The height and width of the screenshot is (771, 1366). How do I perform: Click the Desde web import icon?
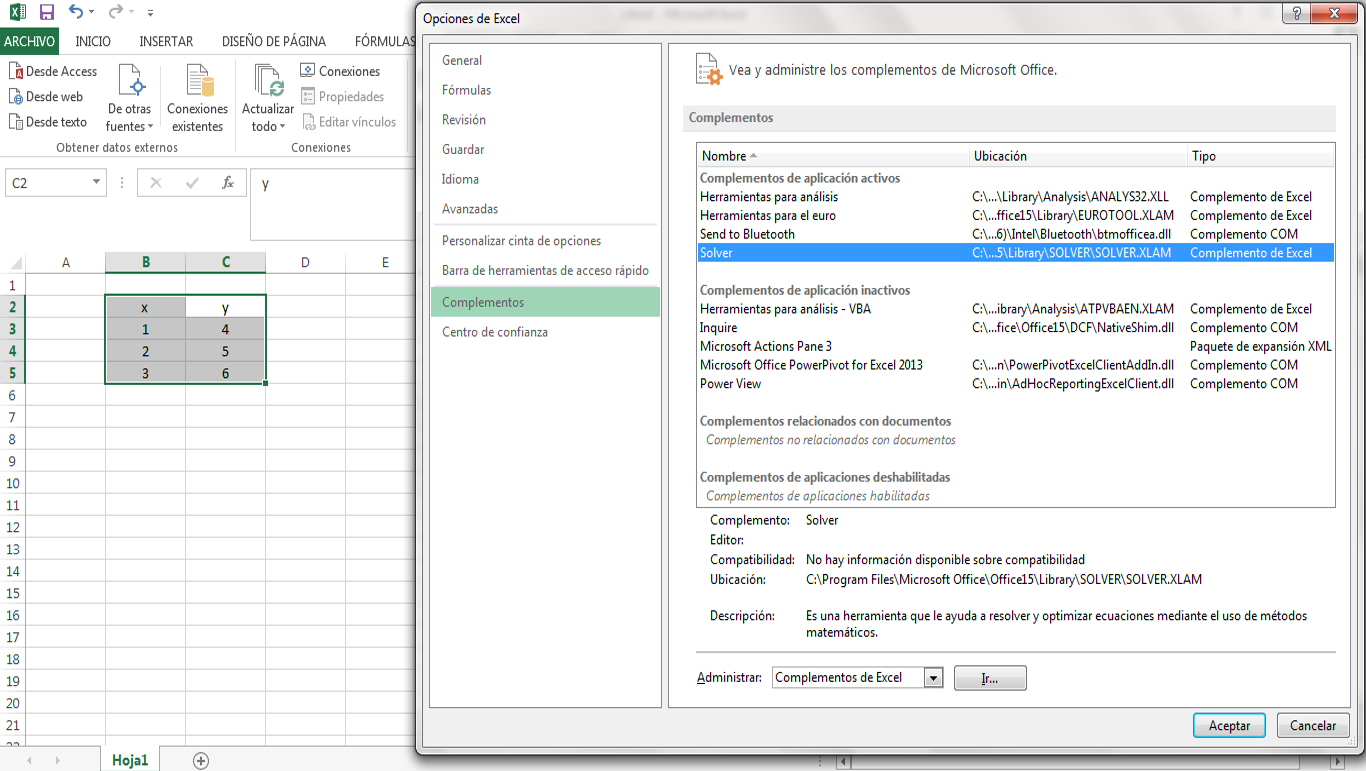pos(17,97)
